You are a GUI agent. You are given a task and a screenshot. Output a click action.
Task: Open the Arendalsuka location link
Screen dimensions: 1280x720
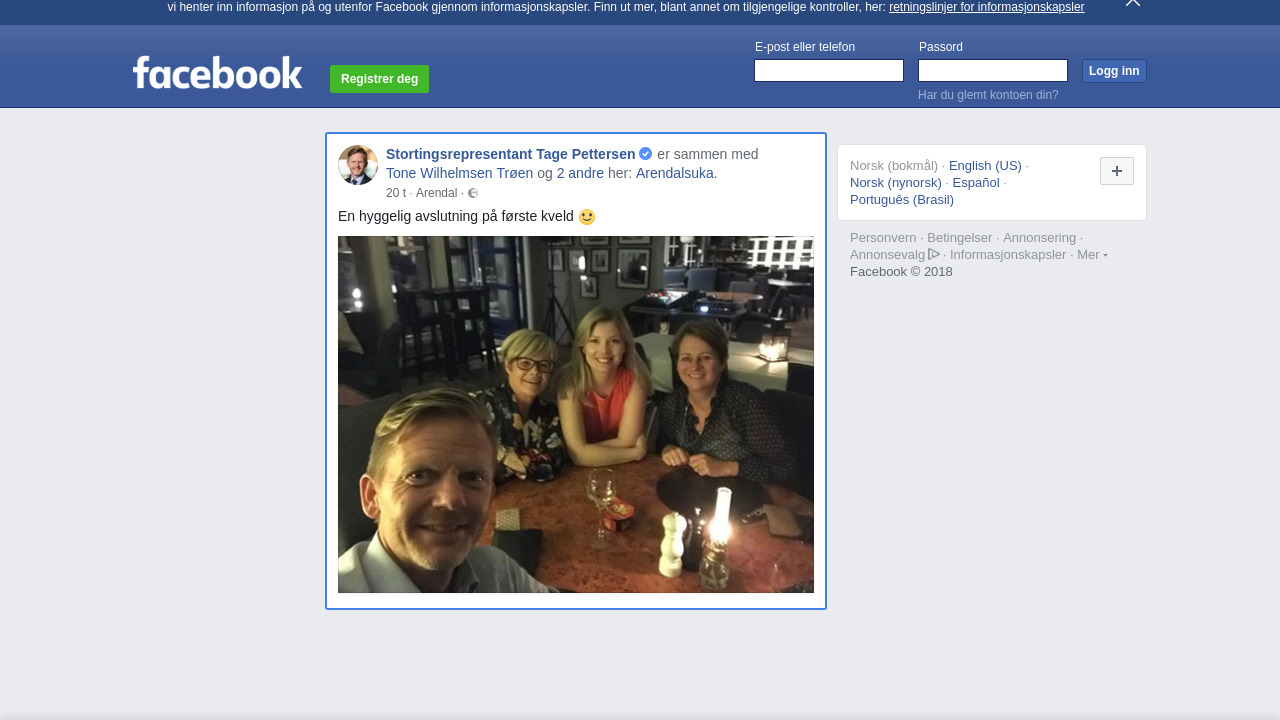pyautogui.click(x=676, y=173)
